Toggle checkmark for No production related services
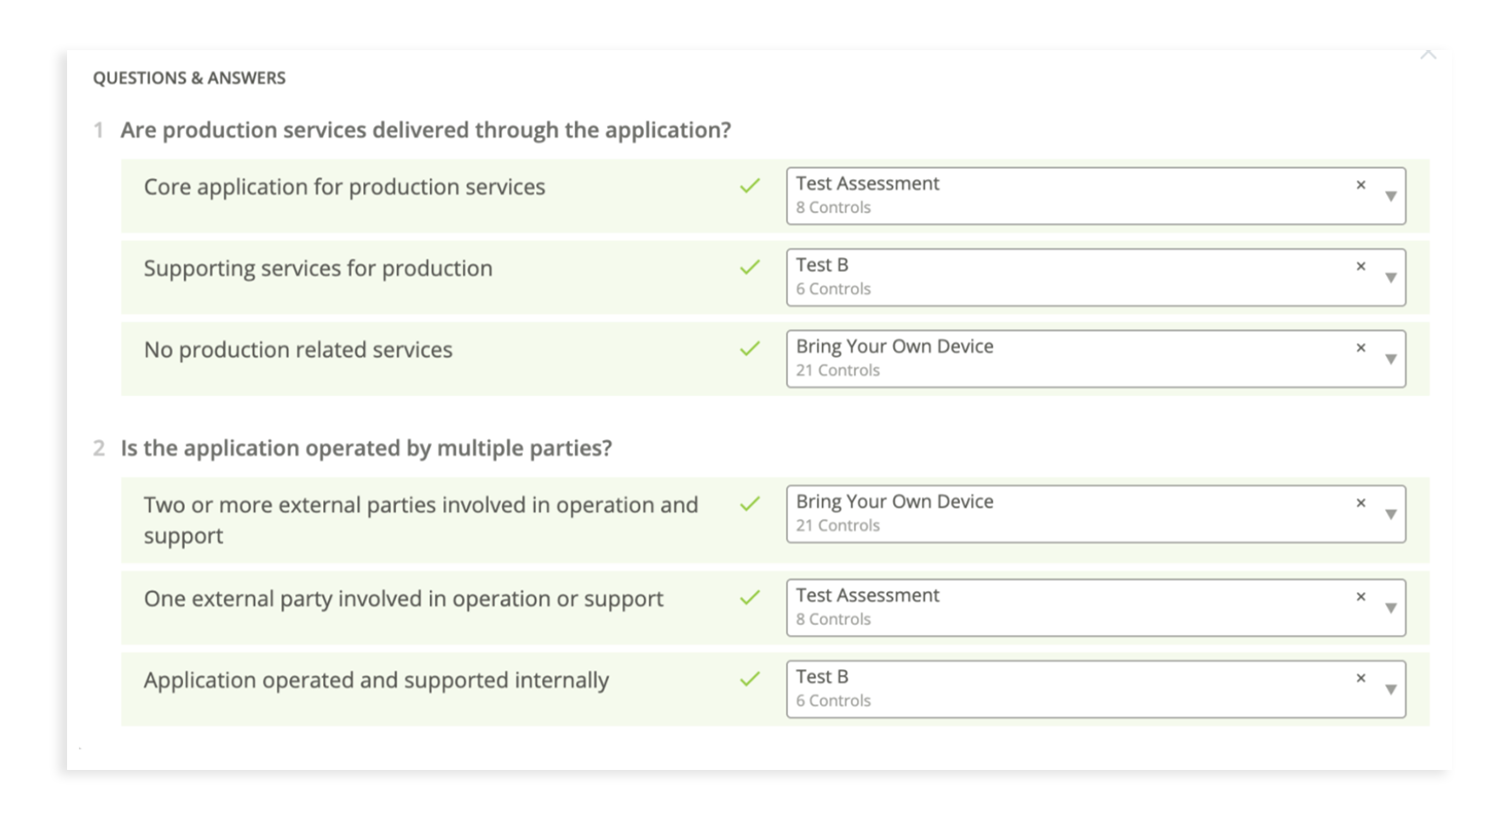This screenshot has width=1512, height=822. coord(749,349)
